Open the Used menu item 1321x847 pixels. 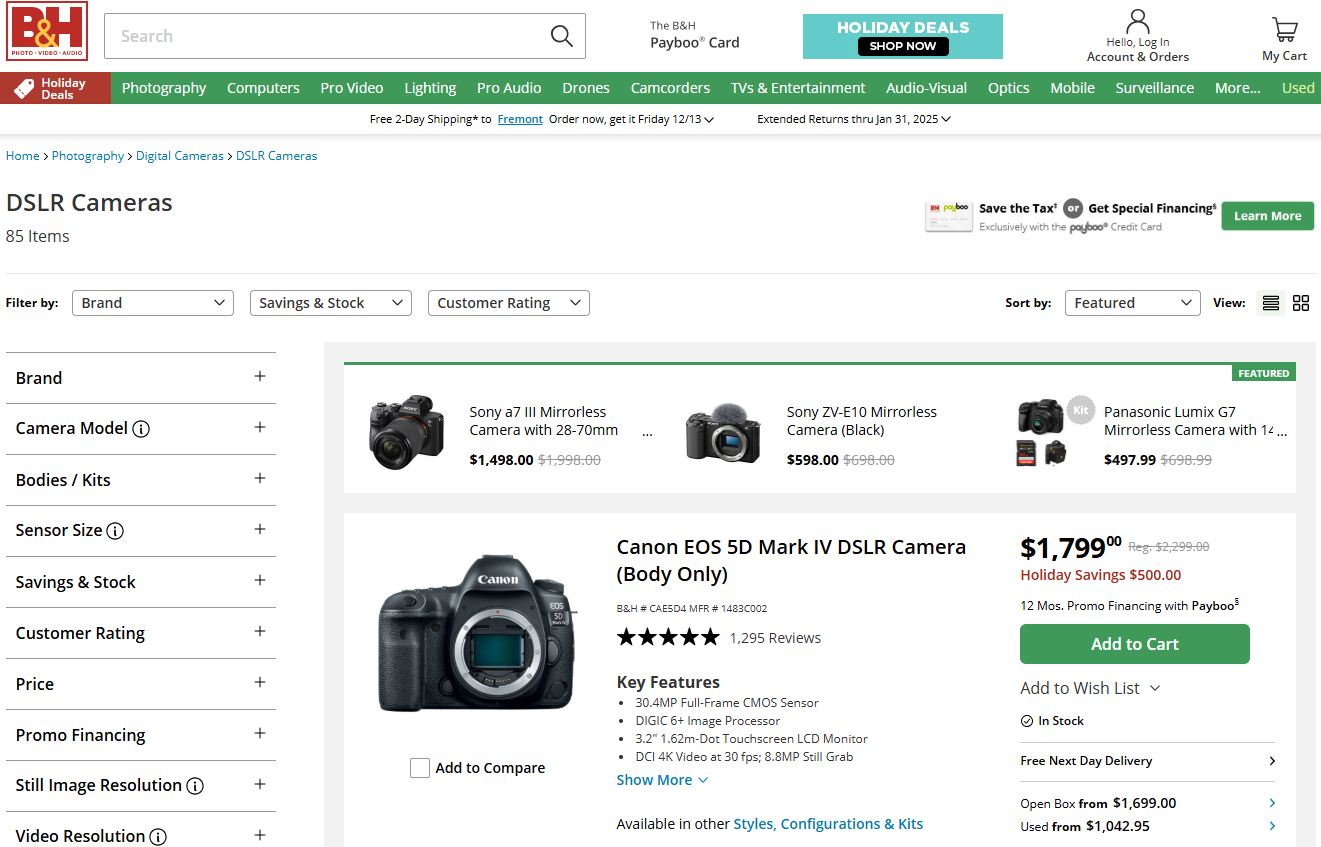click(x=1298, y=88)
